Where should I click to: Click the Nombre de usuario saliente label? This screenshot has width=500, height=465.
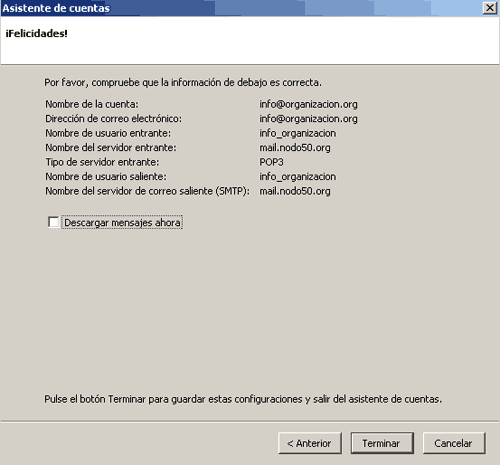point(106,177)
